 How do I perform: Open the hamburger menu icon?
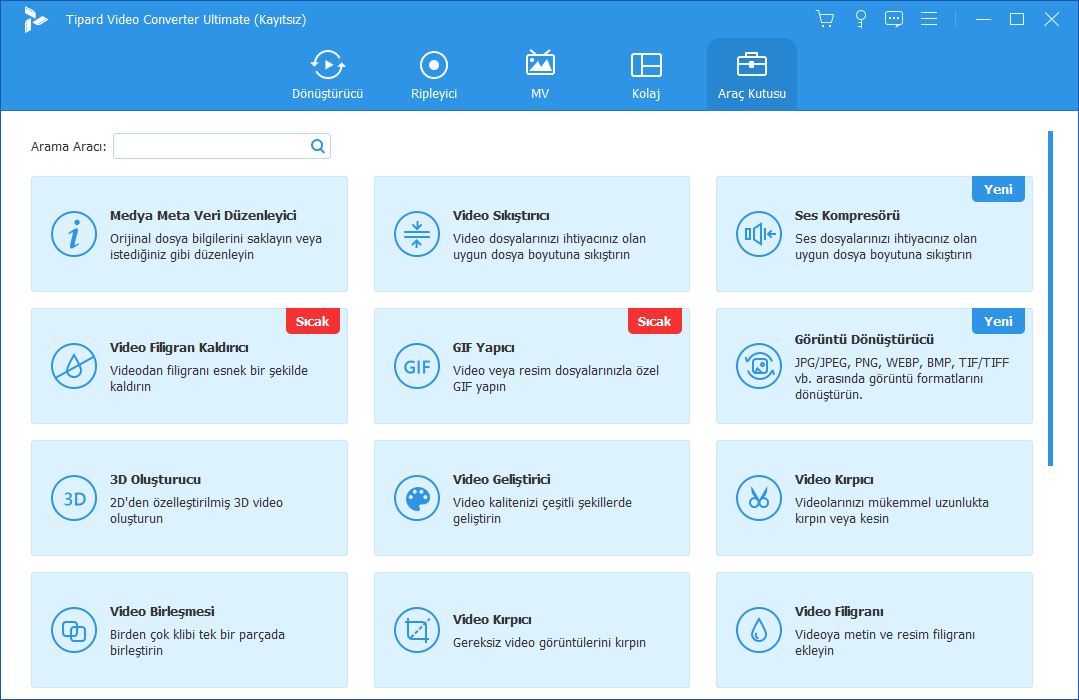point(929,19)
